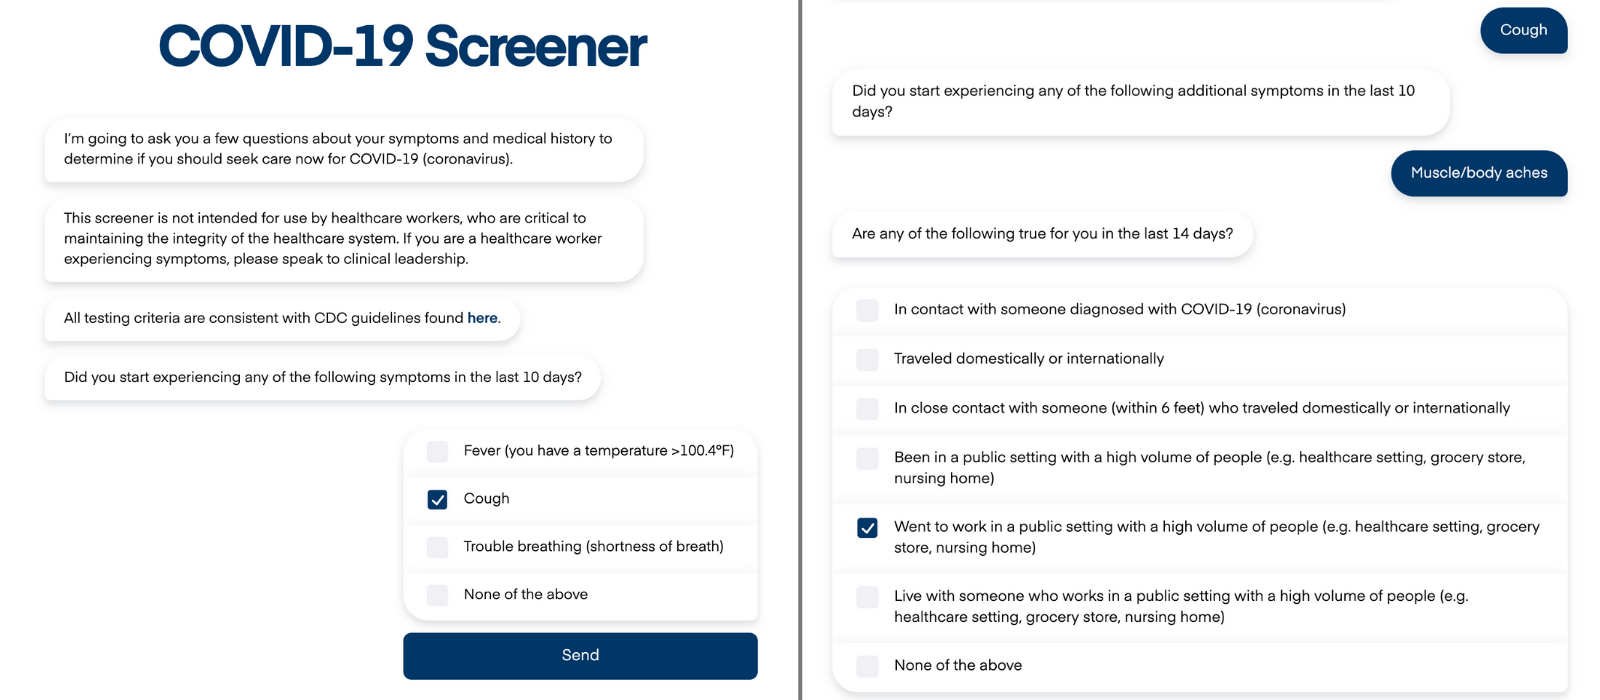Select None of the above for exposures

(x=866, y=665)
